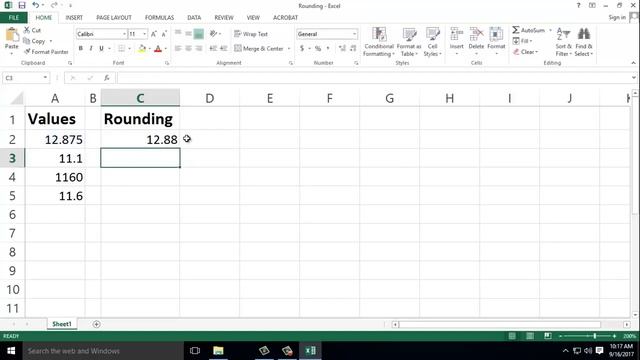Open Conditional Formatting
Screen dimensions: 640x360
[379, 42]
